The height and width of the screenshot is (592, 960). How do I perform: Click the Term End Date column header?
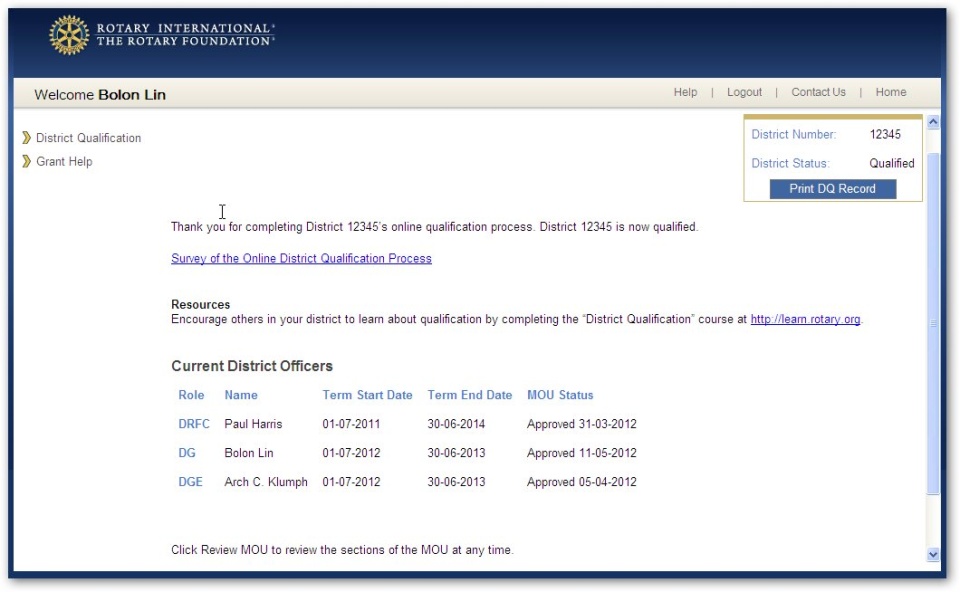click(x=470, y=395)
